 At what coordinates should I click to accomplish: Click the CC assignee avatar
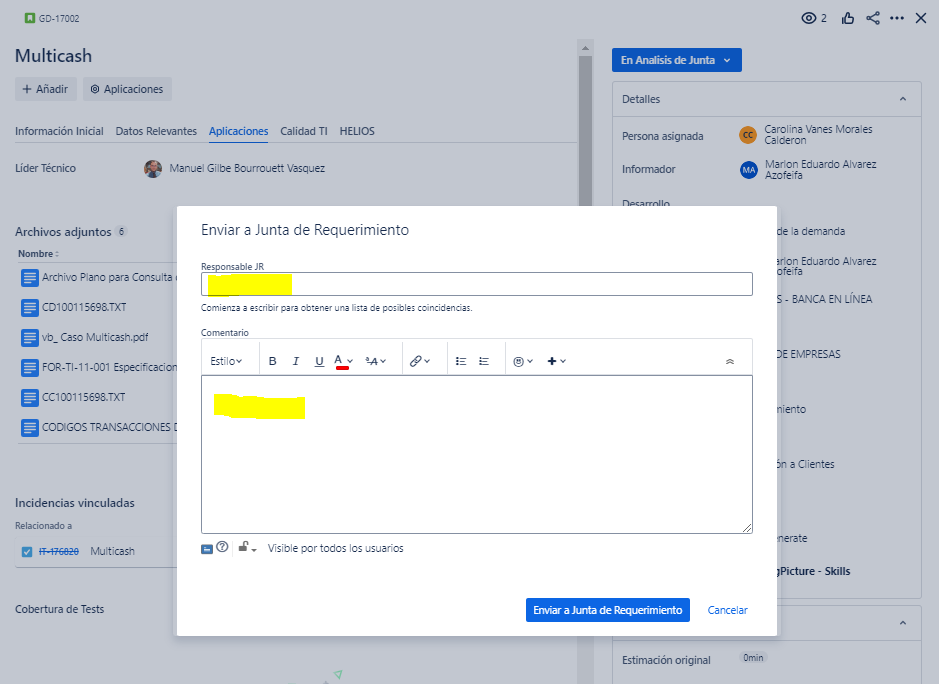point(748,135)
